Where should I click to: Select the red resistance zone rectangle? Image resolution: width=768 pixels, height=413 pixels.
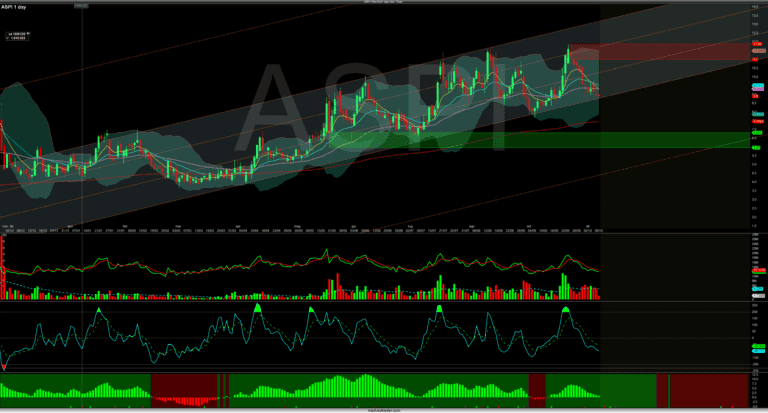(x=660, y=52)
